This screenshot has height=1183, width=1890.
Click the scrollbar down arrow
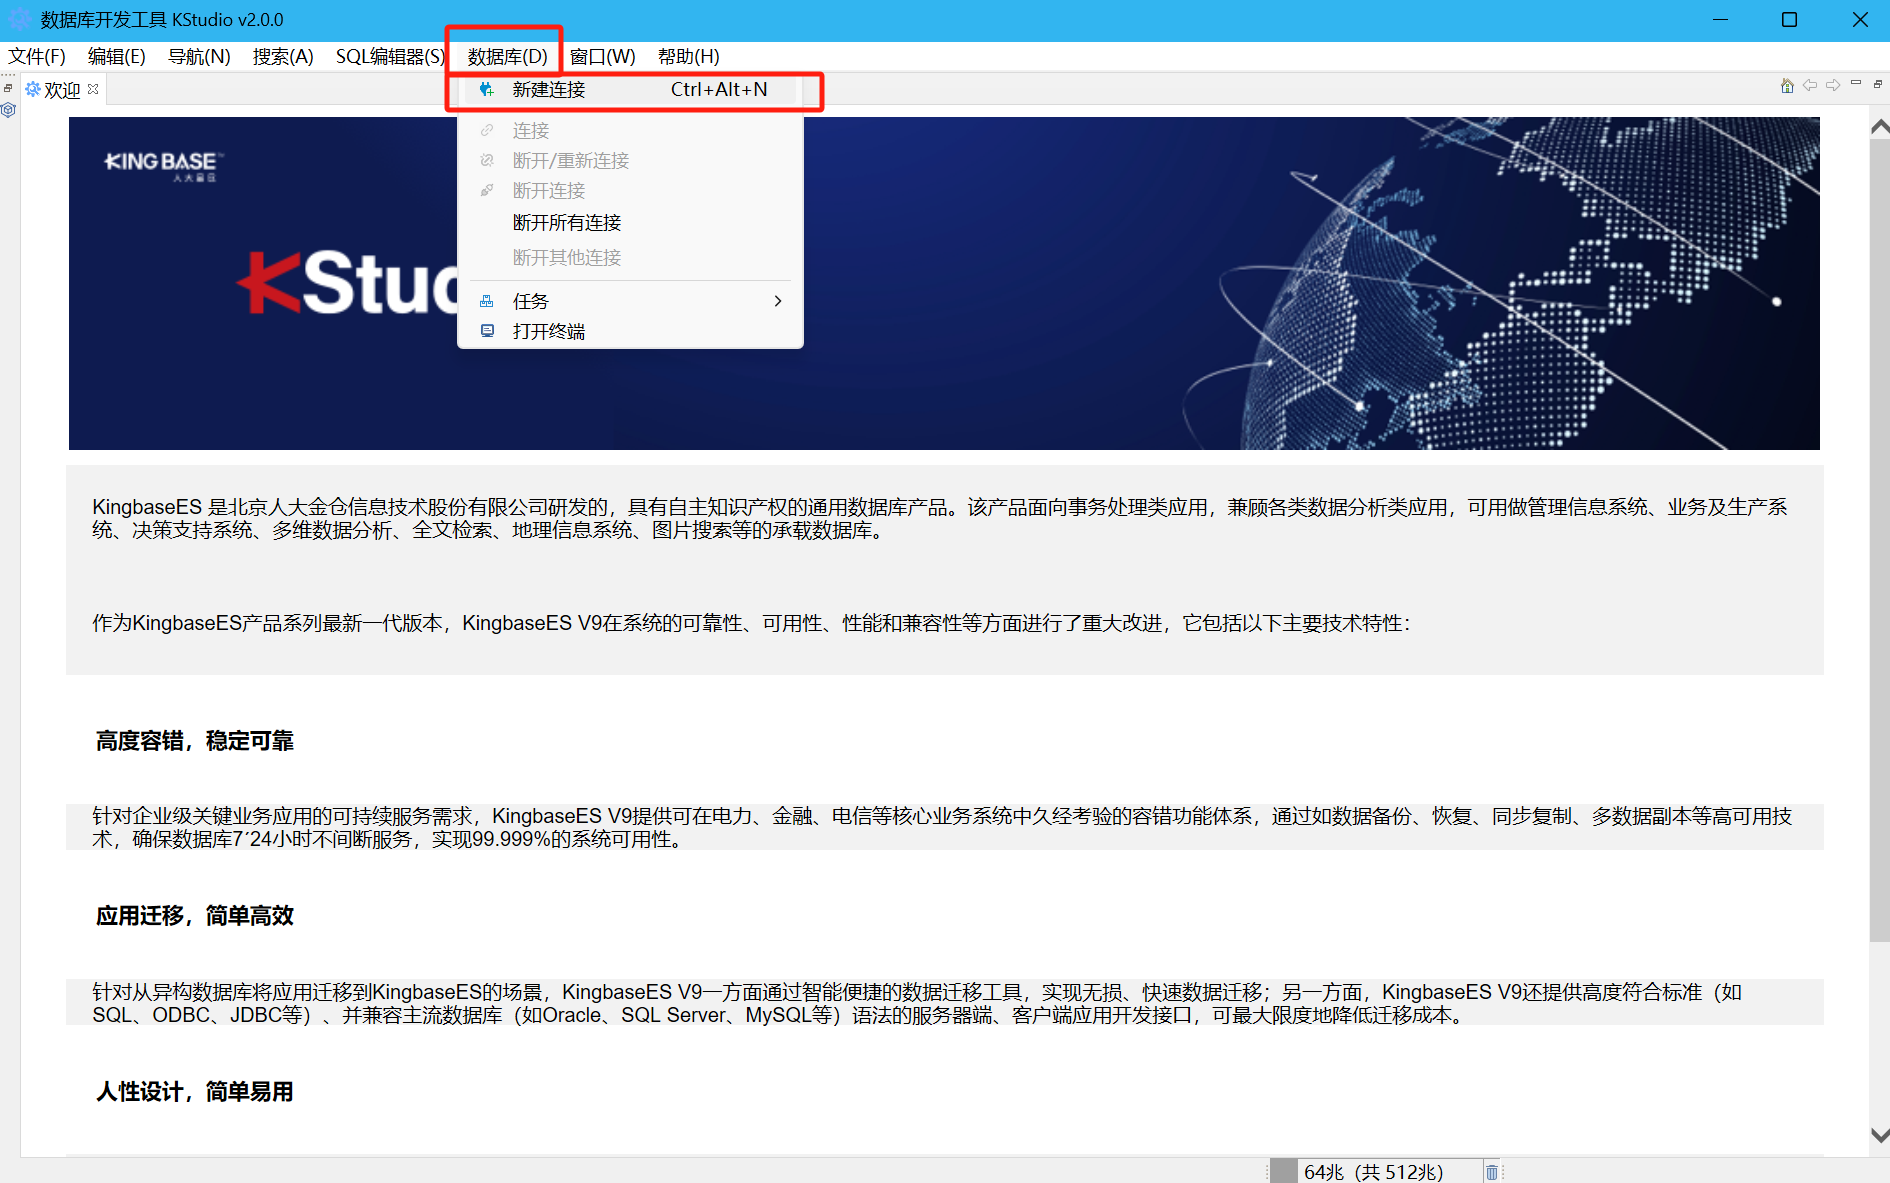(x=1879, y=1136)
